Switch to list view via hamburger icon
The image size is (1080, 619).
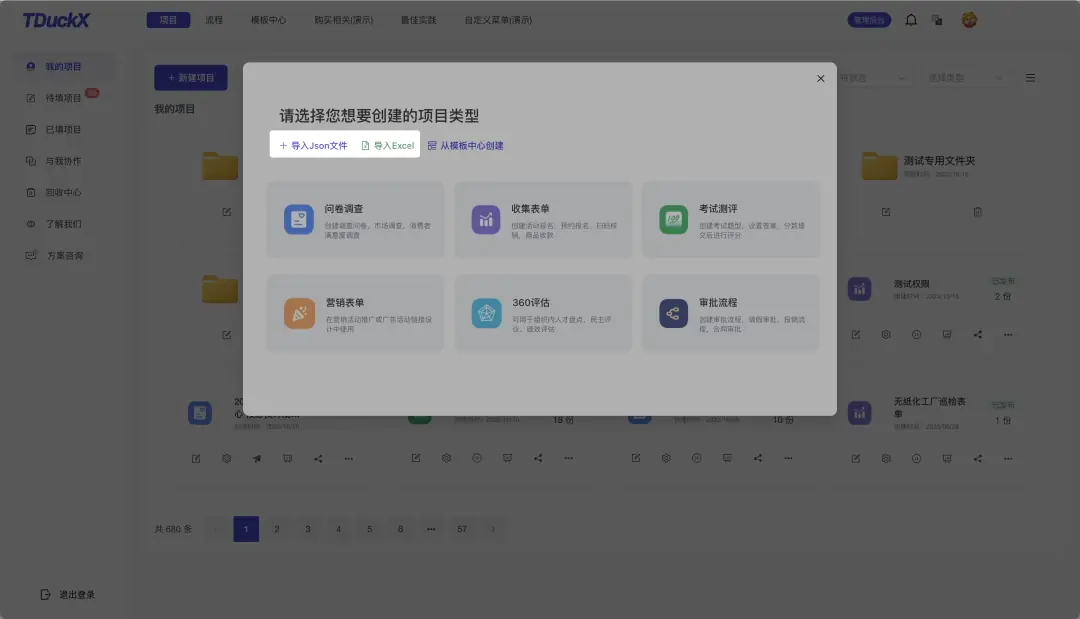1030,78
